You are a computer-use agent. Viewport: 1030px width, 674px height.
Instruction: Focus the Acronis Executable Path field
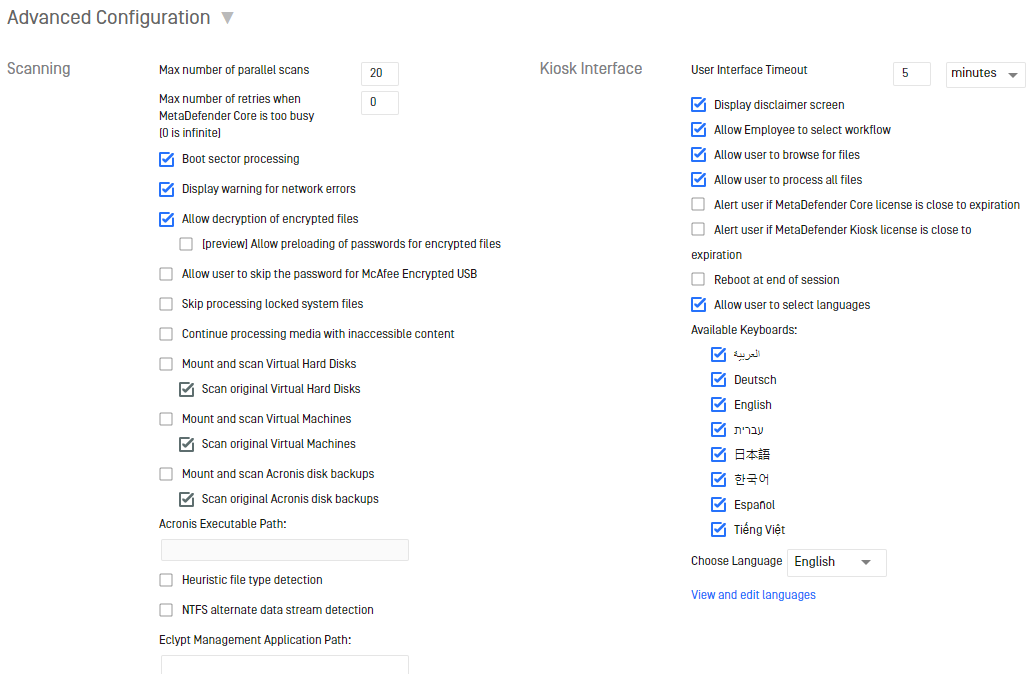(x=284, y=550)
